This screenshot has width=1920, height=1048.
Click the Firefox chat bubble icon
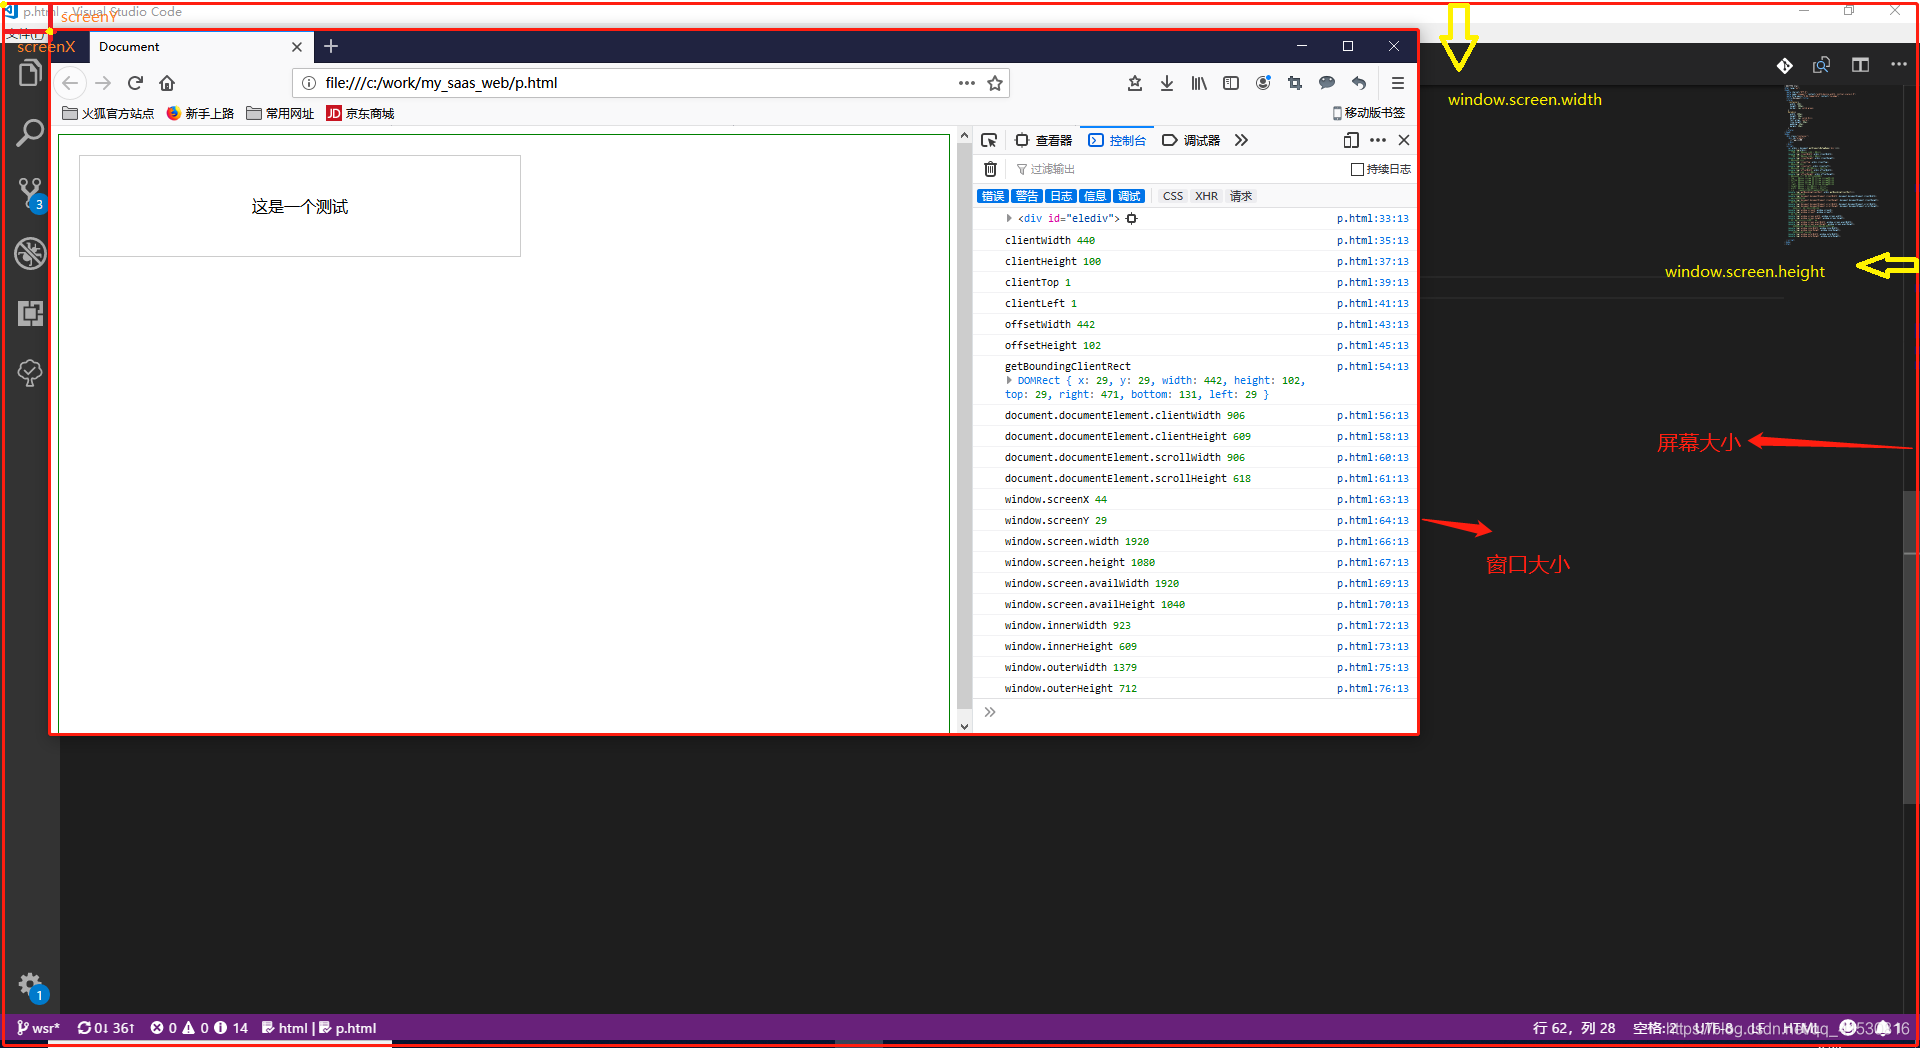point(1327,83)
